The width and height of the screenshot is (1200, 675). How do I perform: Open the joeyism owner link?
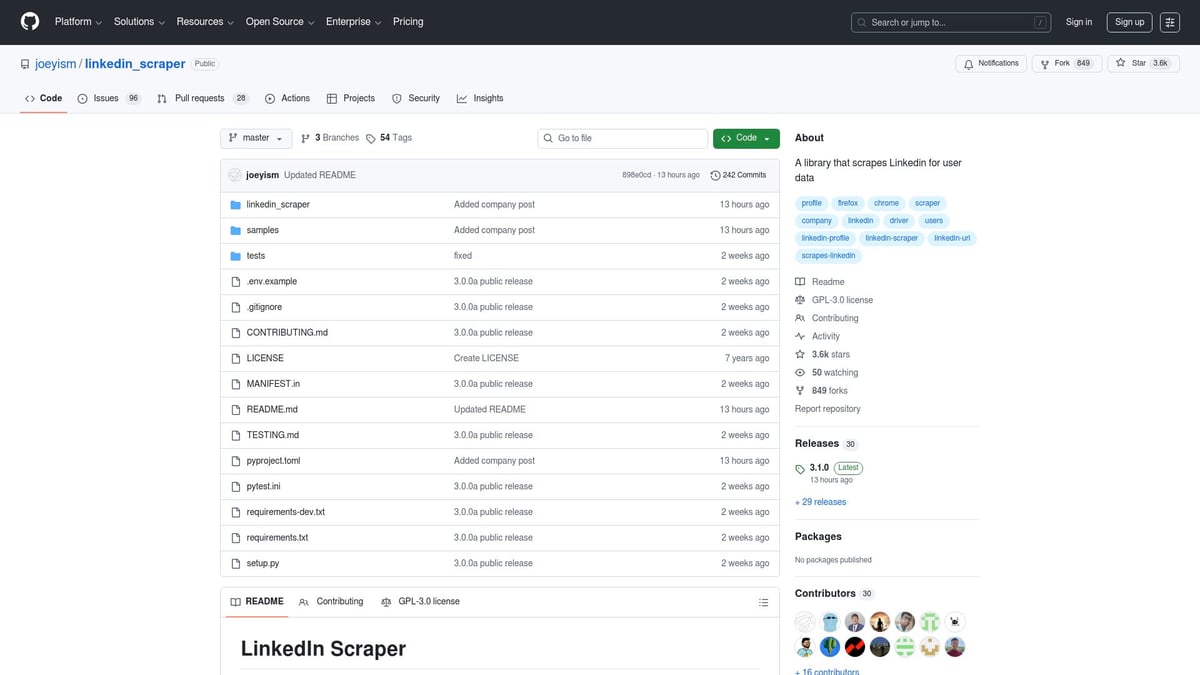(x=56, y=64)
